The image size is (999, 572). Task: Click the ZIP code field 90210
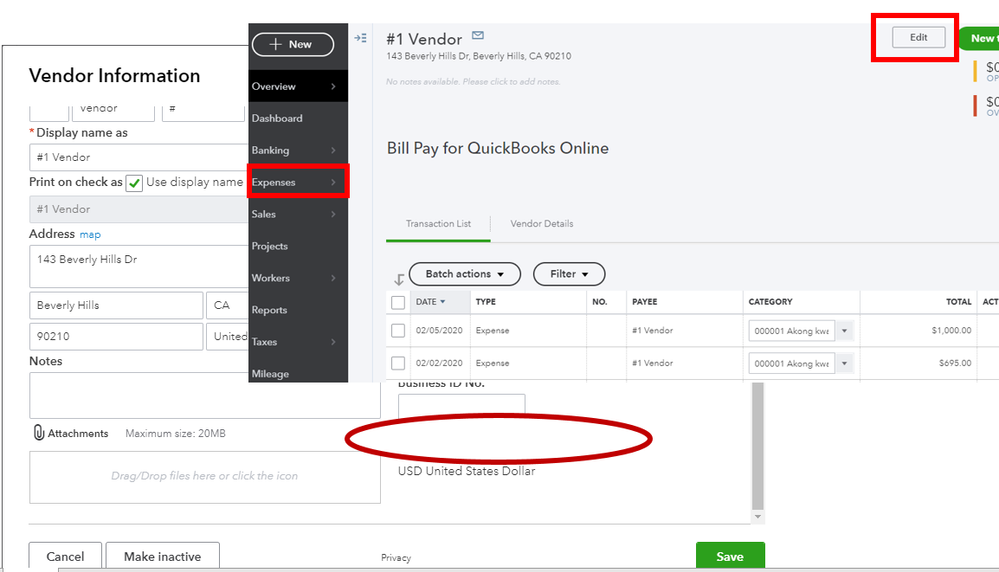116,336
